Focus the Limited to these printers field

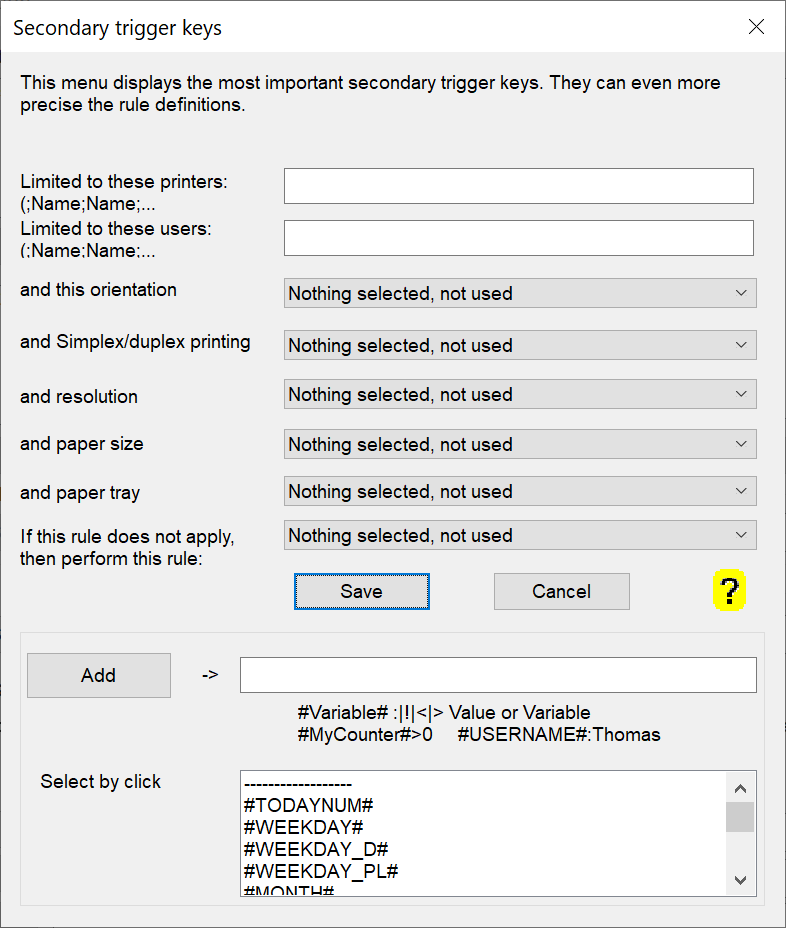[518, 186]
